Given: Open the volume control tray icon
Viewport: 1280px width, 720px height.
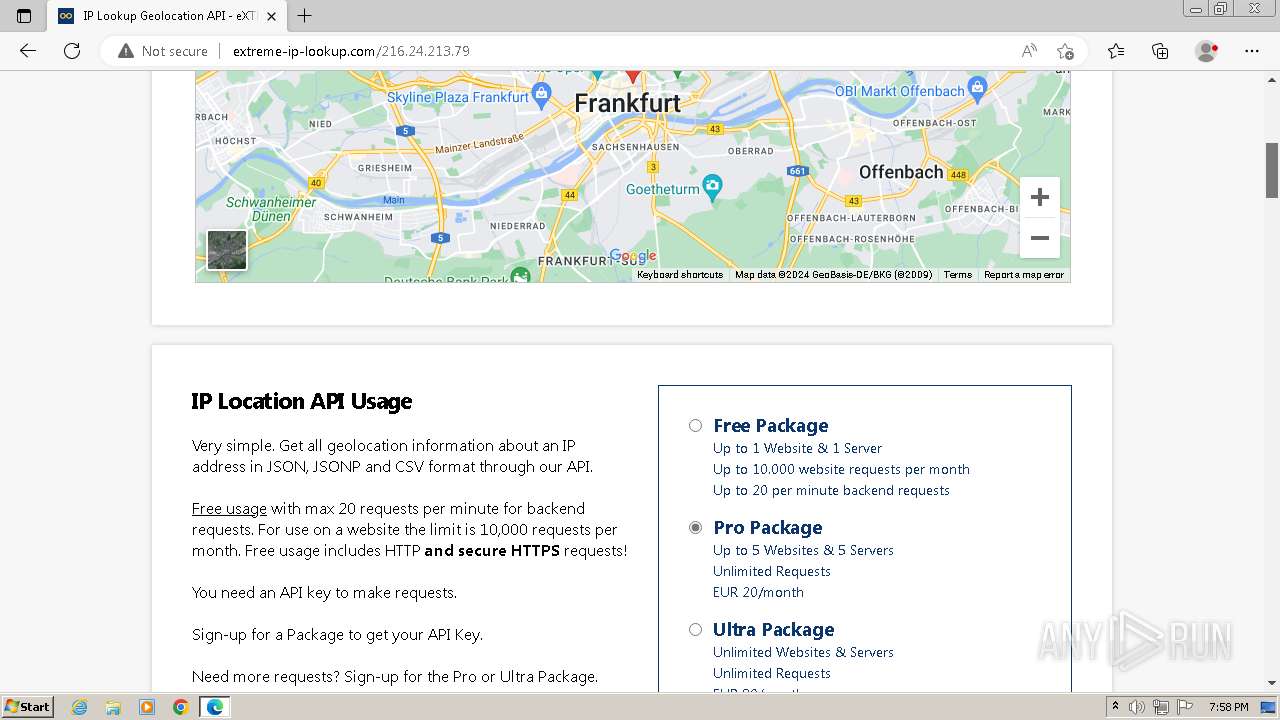Looking at the screenshot, I should (1138, 707).
